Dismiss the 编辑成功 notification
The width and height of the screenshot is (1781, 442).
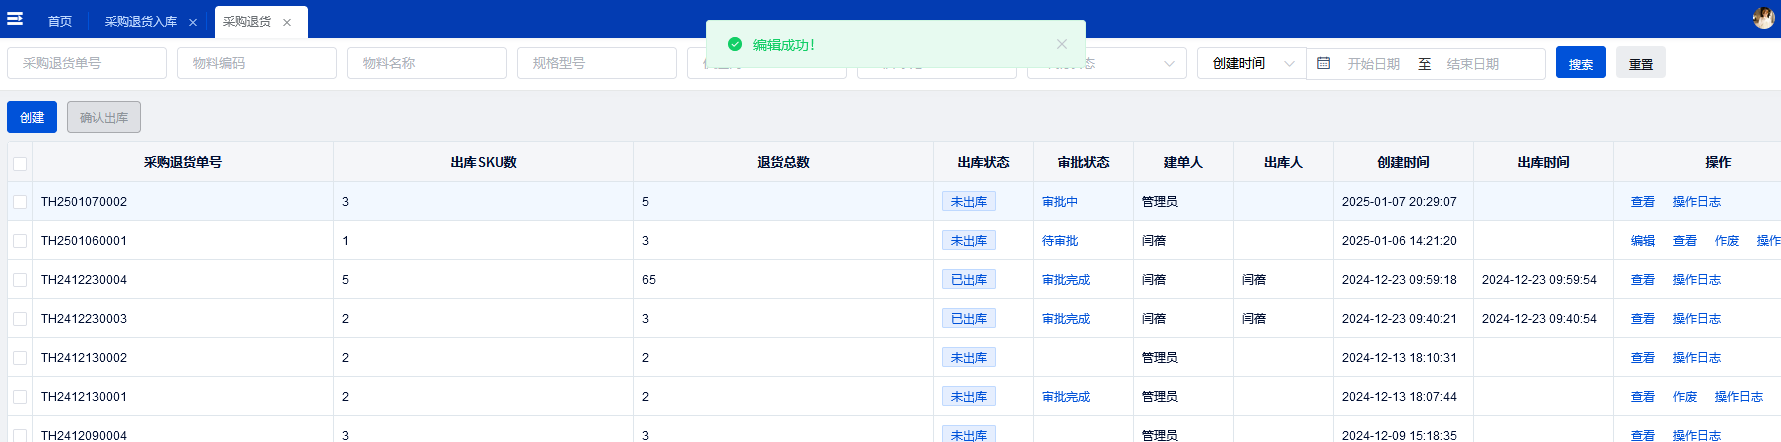point(1062,44)
